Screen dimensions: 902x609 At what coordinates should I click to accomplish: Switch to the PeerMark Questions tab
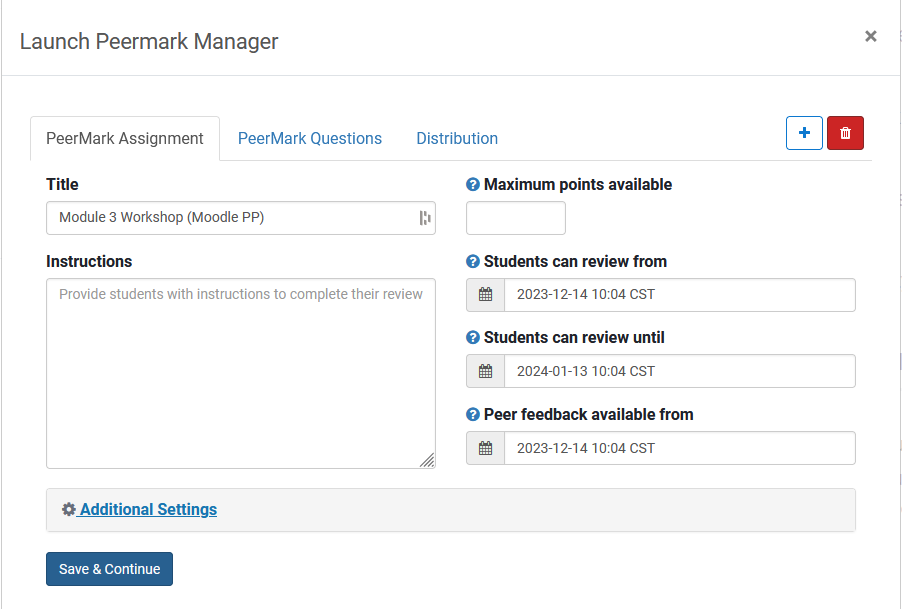(x=309, y=139)
